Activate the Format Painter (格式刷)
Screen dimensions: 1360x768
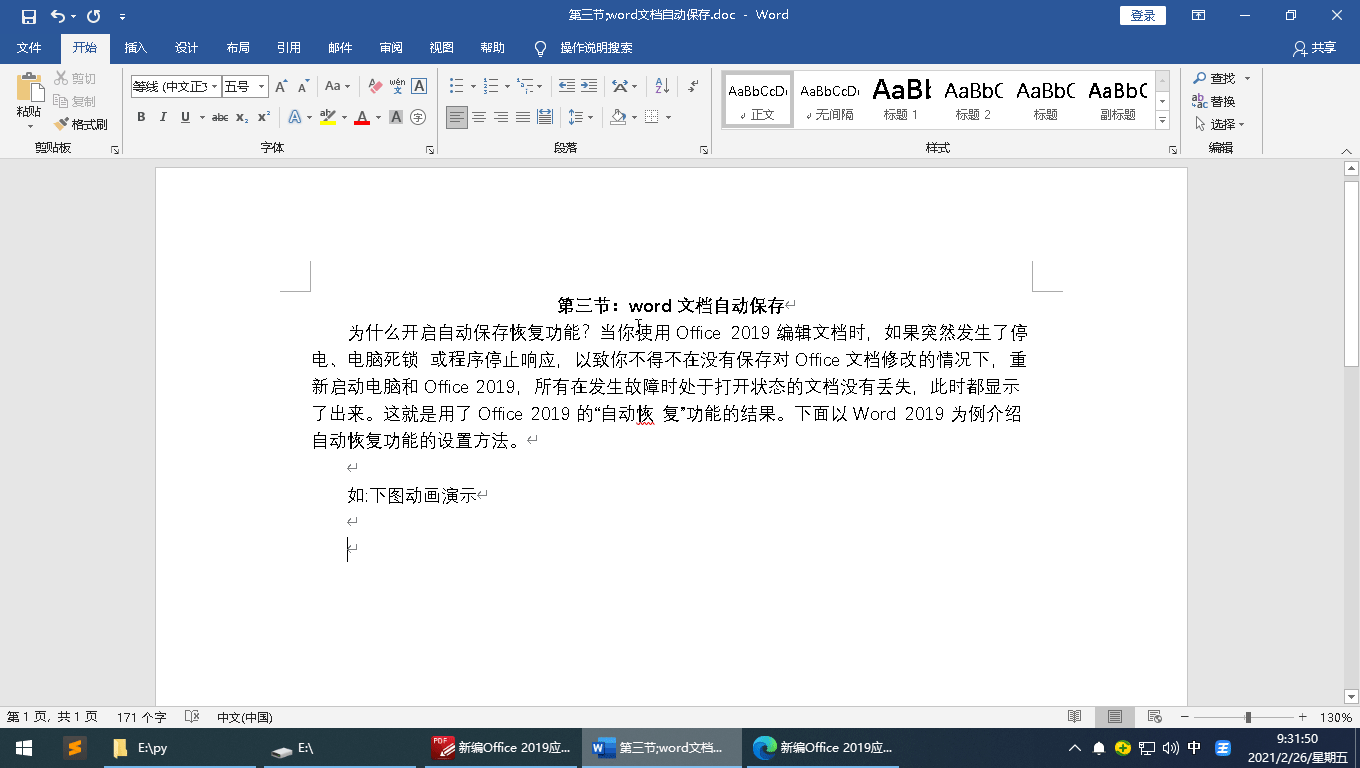[x=81, y=125]
